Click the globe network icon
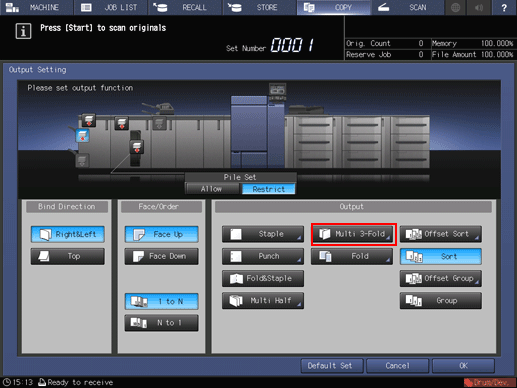Image resolution: width=517 pixels, height=388 pixels. [x=455, y=7]
